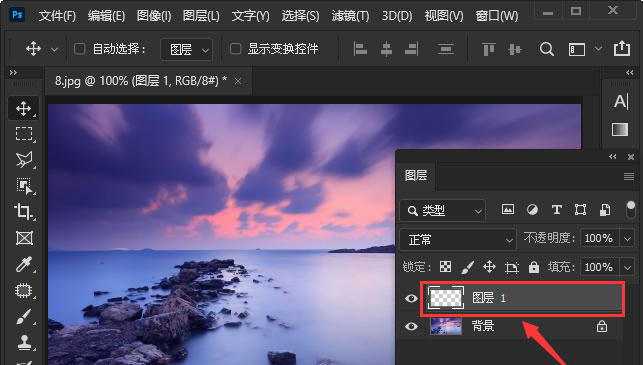
Task: Select the Frame tool
Action: coord(24,238)
